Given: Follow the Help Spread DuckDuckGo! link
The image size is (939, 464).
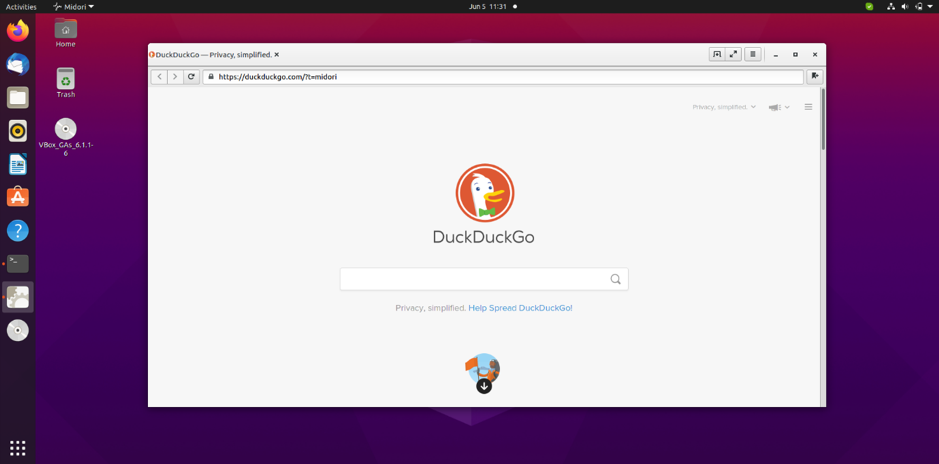Looking at the screenshot, I should (520, 308).
